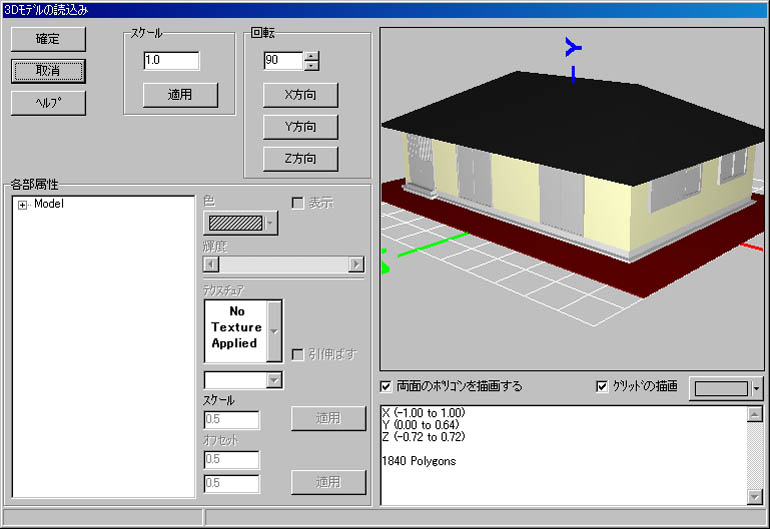The width and height of the screenshot is (770, 529).
Task: Click the right arrow of the brightness slider
Action: click(x=356, y=264)
